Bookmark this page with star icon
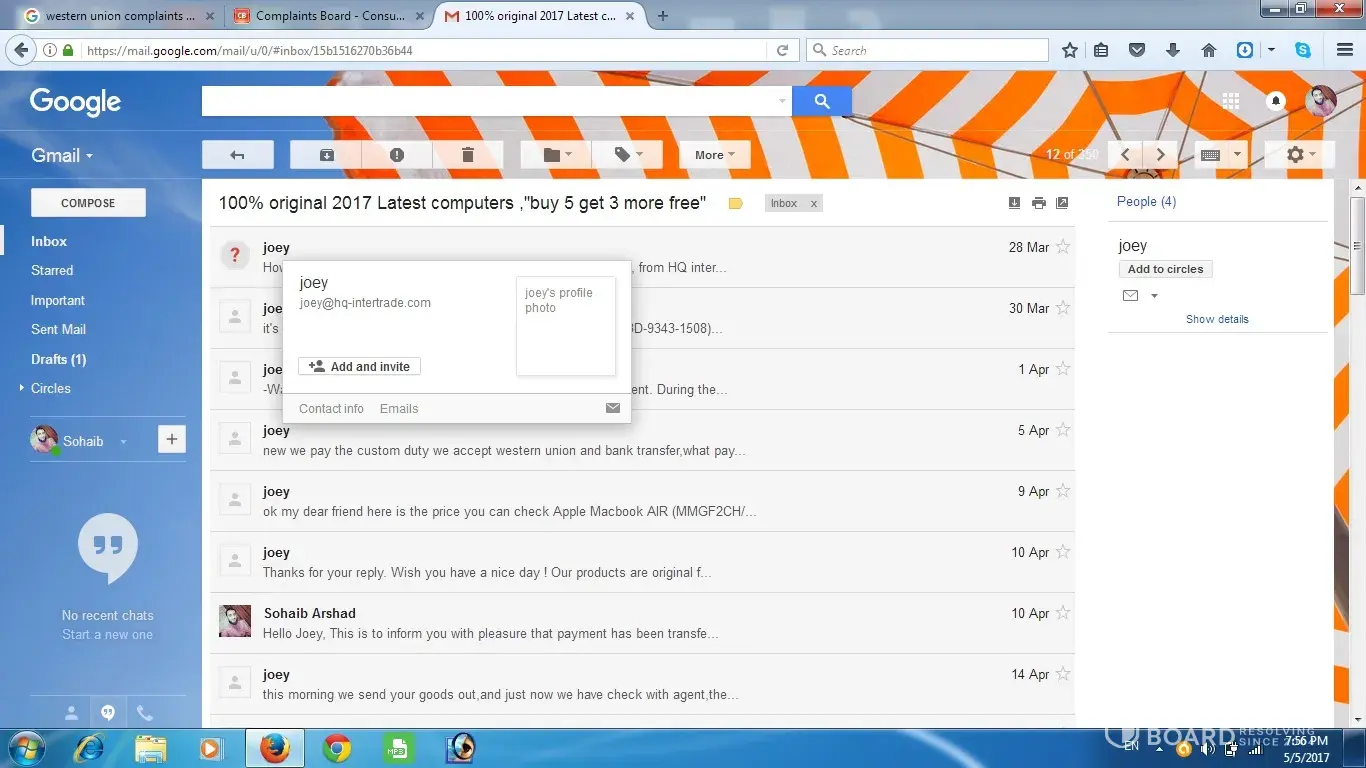Viewport: 1366px width, 768px height. (1070, 50)
